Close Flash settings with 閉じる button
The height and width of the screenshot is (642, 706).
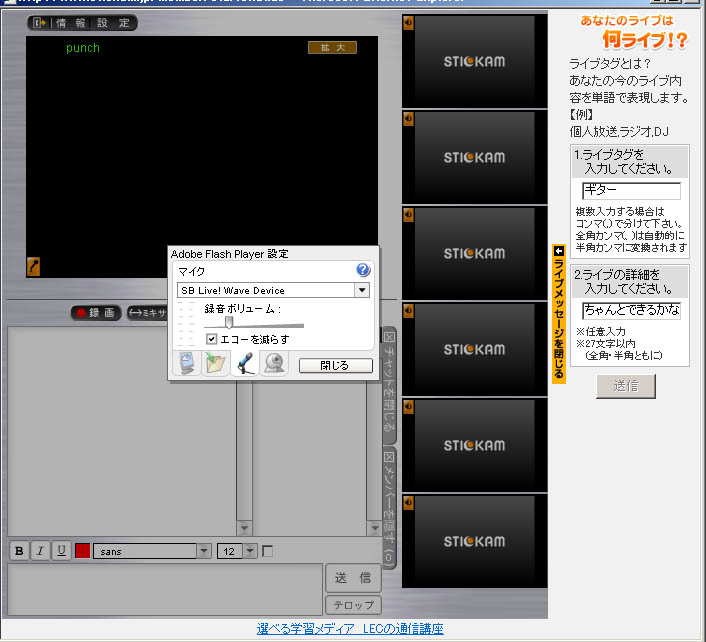click(x=335, y=366)
